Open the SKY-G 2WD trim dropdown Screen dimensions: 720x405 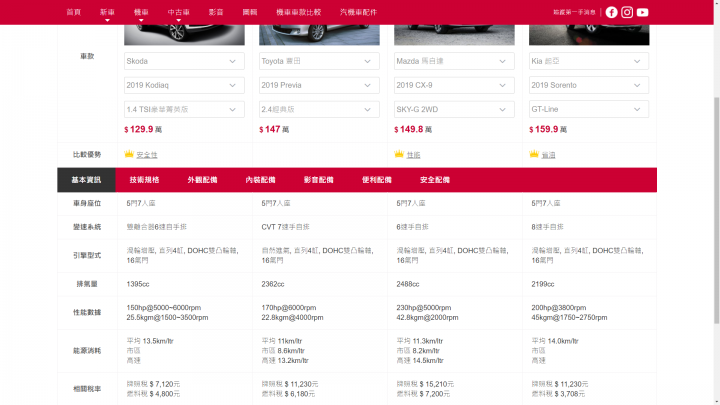click(x=454, y=109)
